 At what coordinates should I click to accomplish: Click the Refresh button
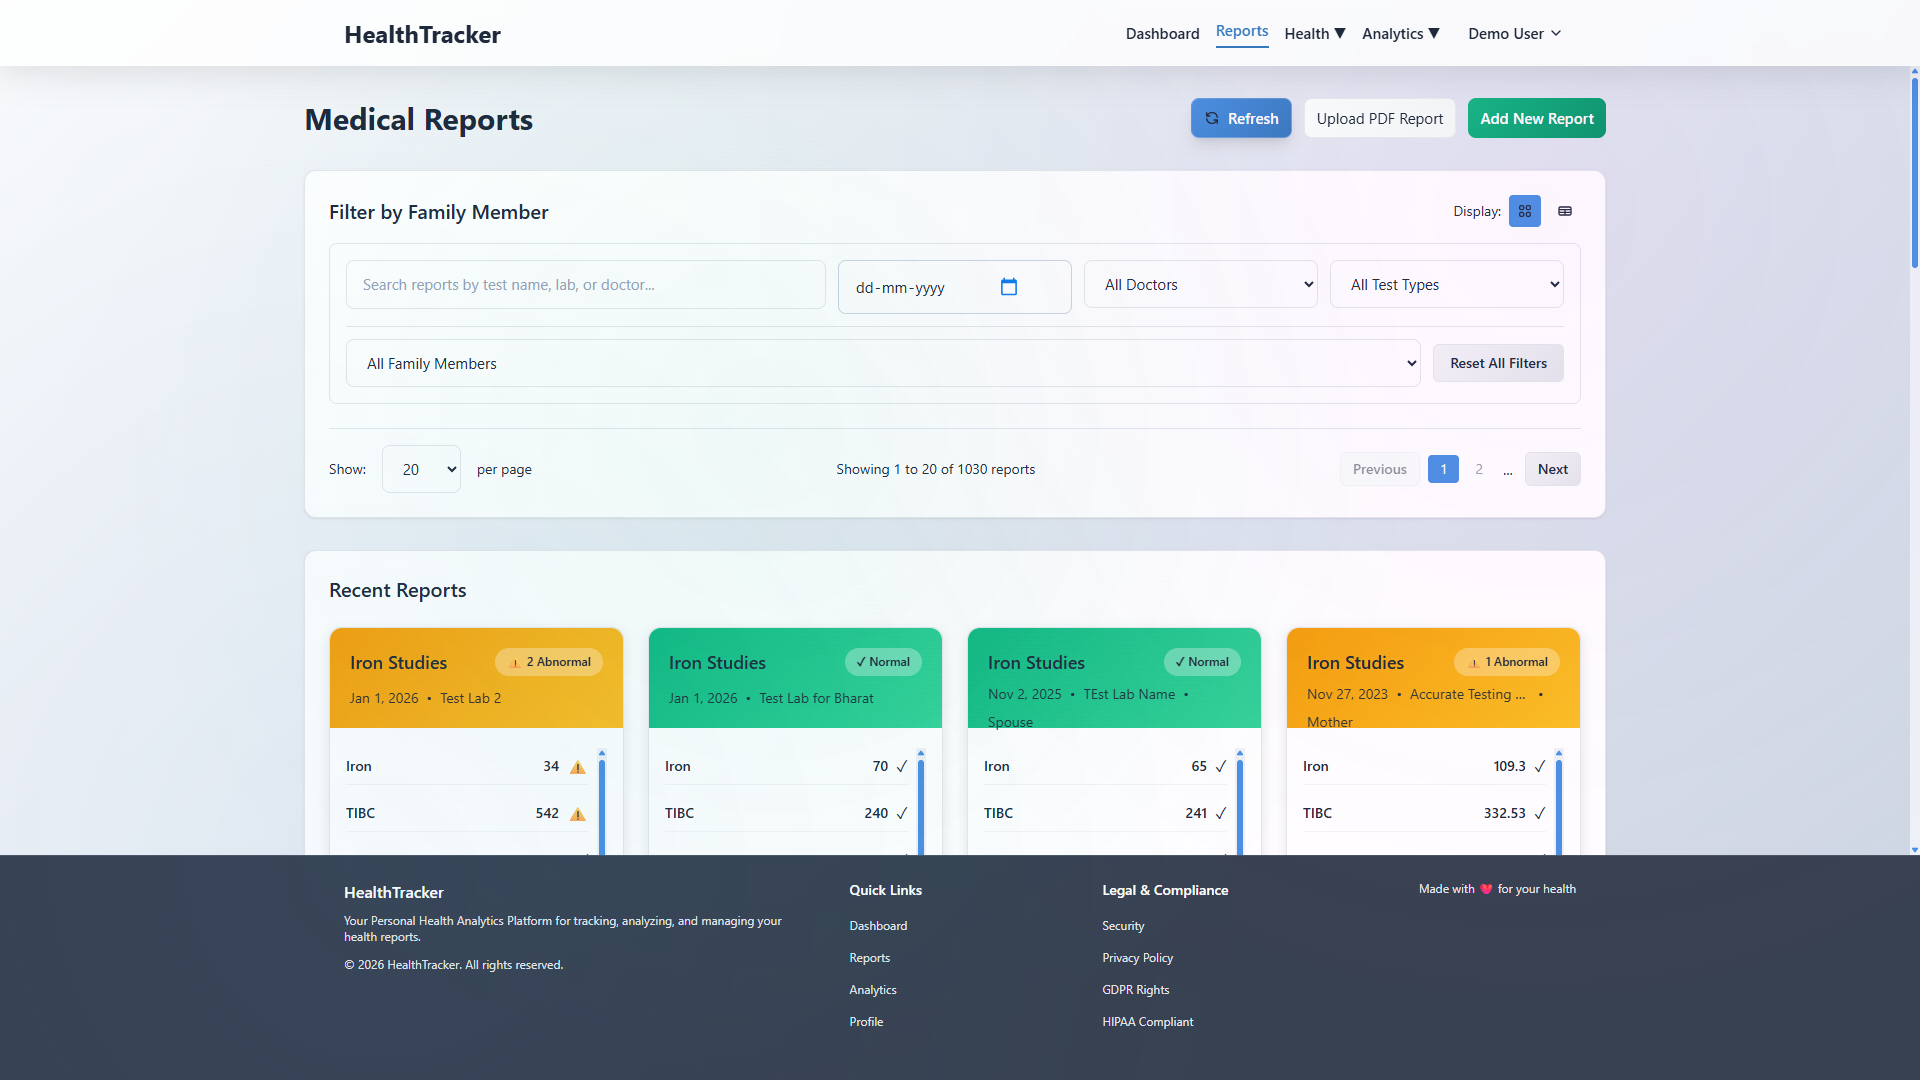[1241, 118]
